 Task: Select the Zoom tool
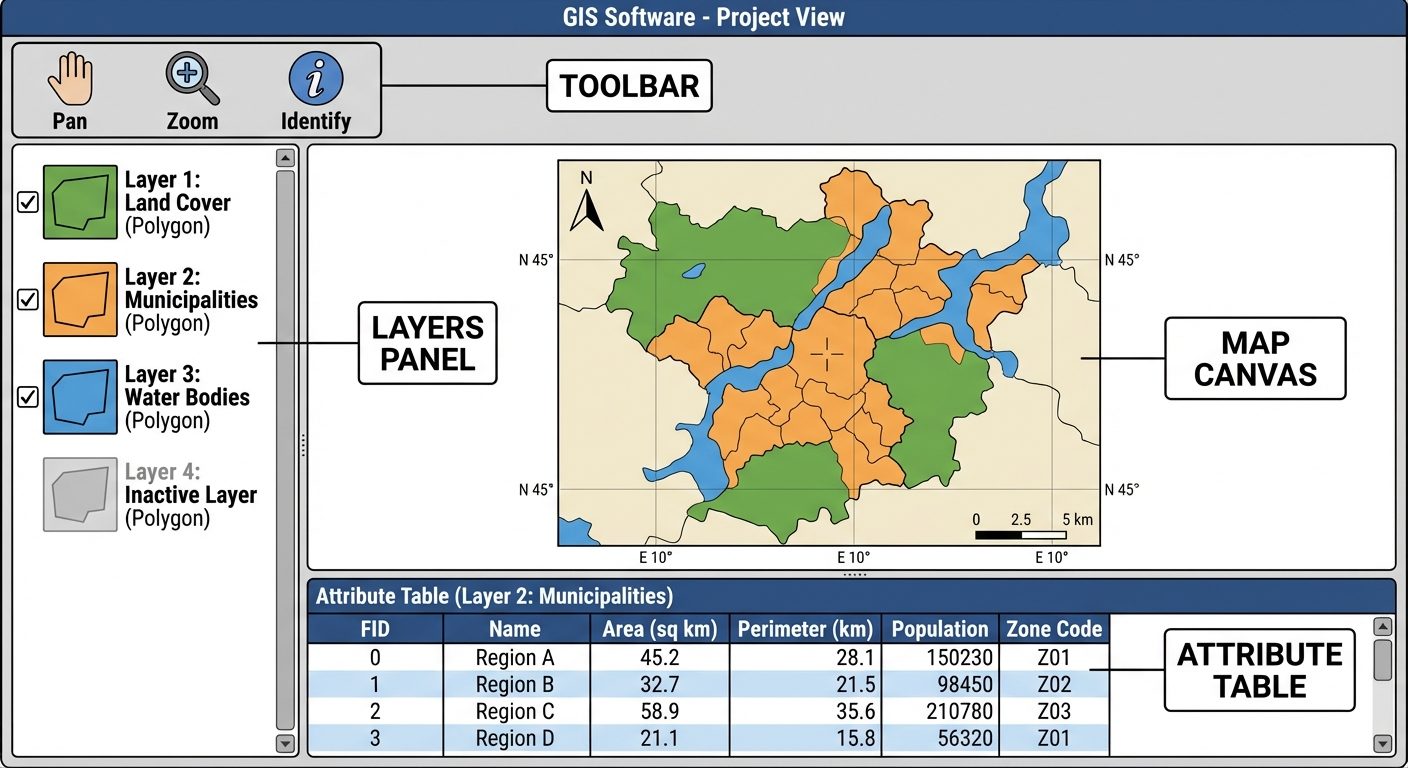pos(191,75)
